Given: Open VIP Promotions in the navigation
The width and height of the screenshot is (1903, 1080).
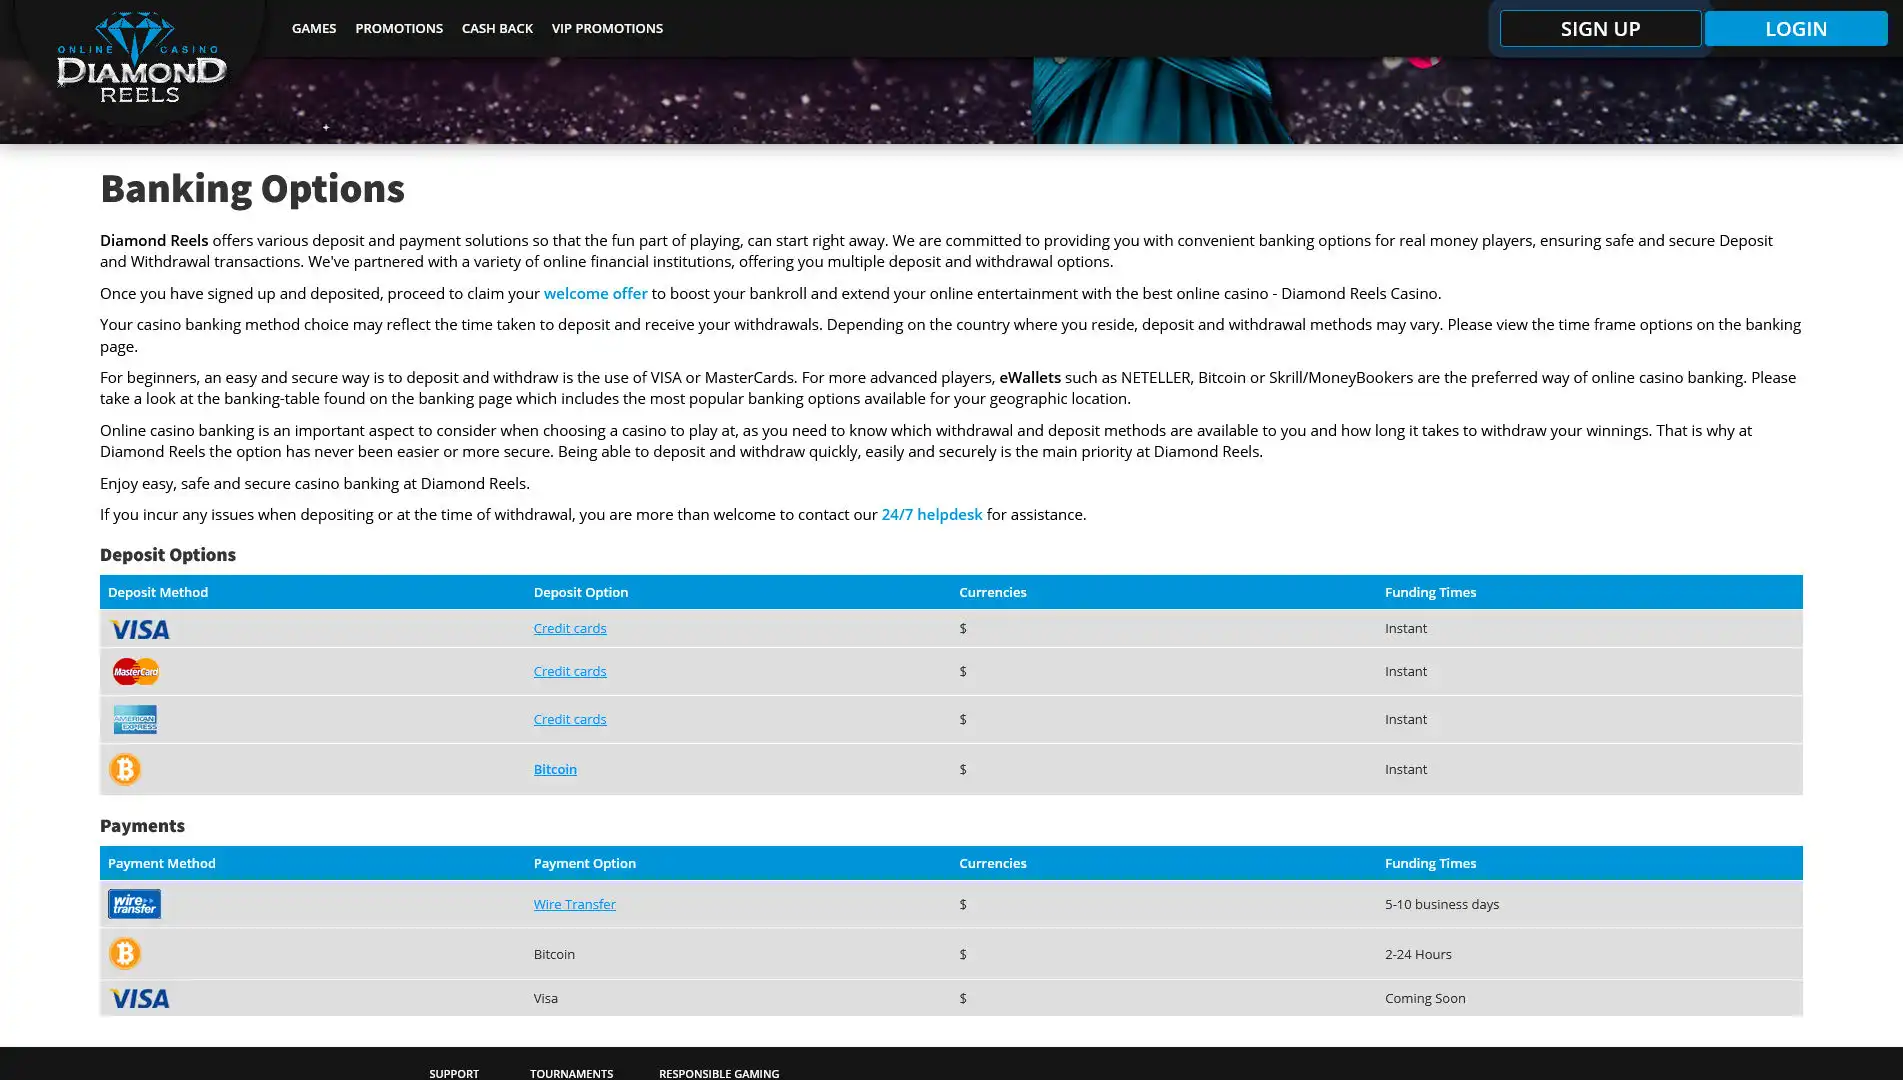Looking at the screenshot, I should [607, 28].
